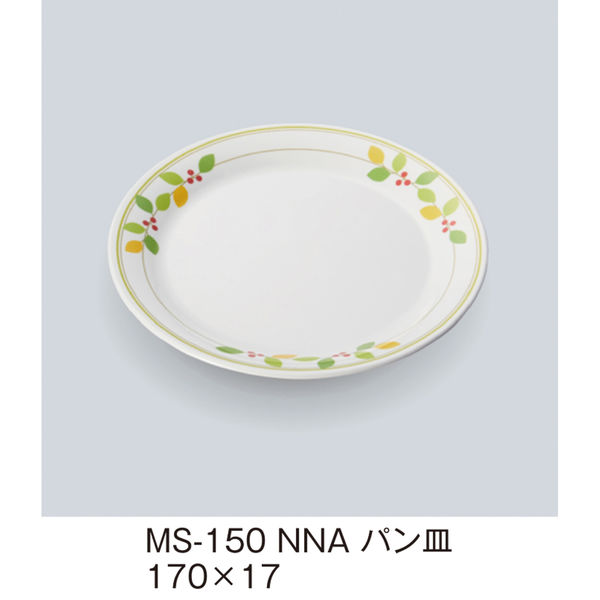This screenshot has height=600, width=600.
Task: Click the number 170 in the size text
Action: [174, 577]
